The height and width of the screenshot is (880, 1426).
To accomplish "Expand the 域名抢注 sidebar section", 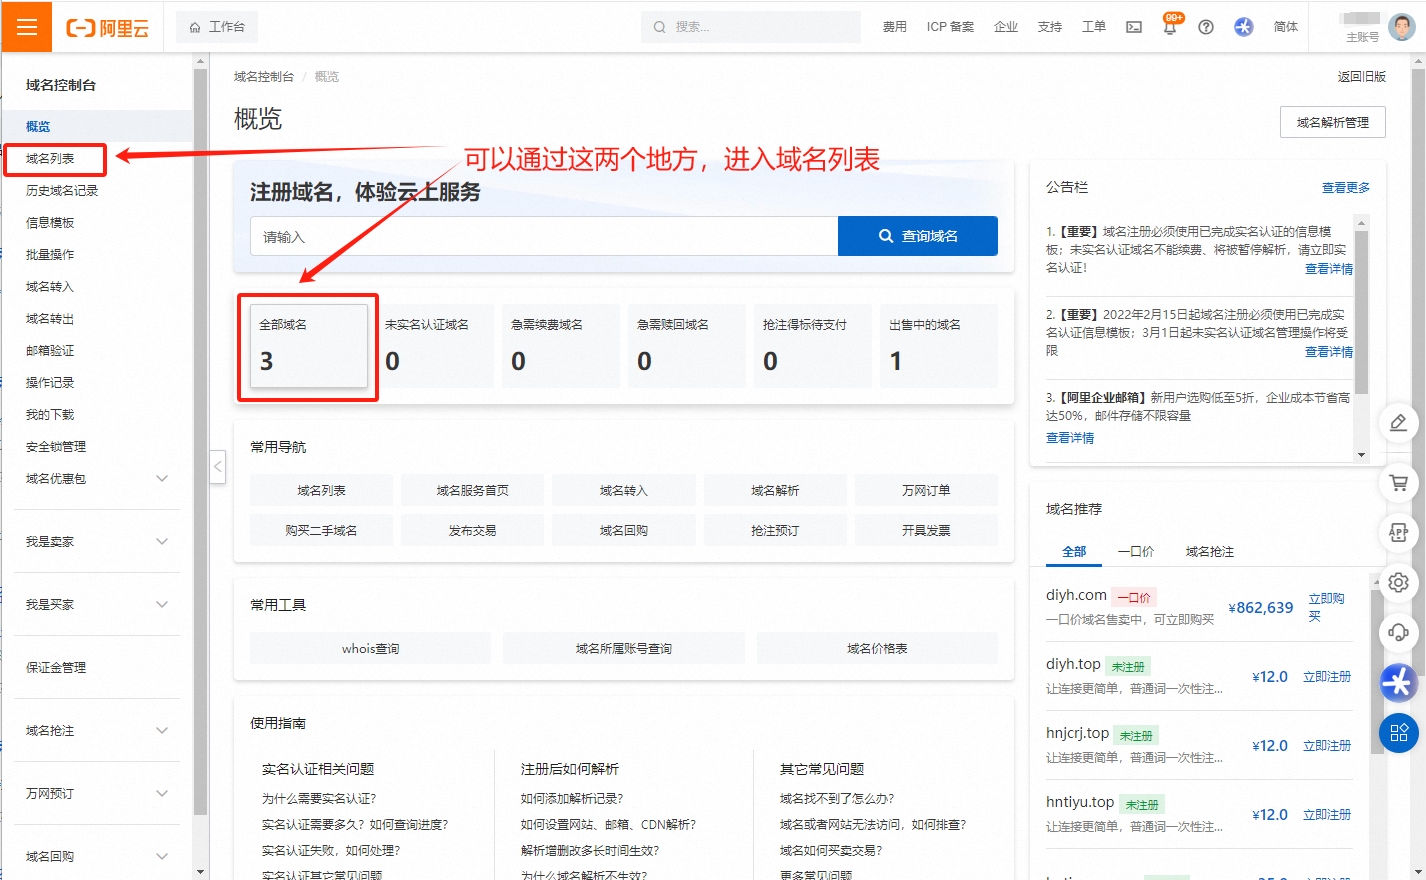I will coord(95,729).
